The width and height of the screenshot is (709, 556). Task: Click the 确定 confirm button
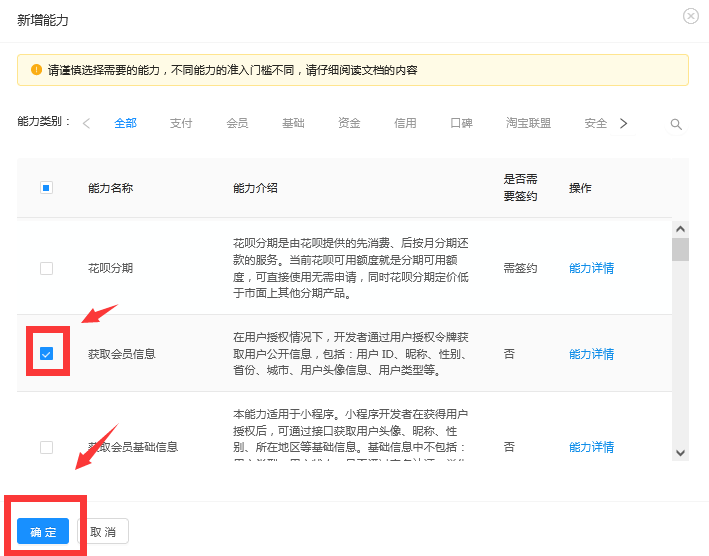43,532
